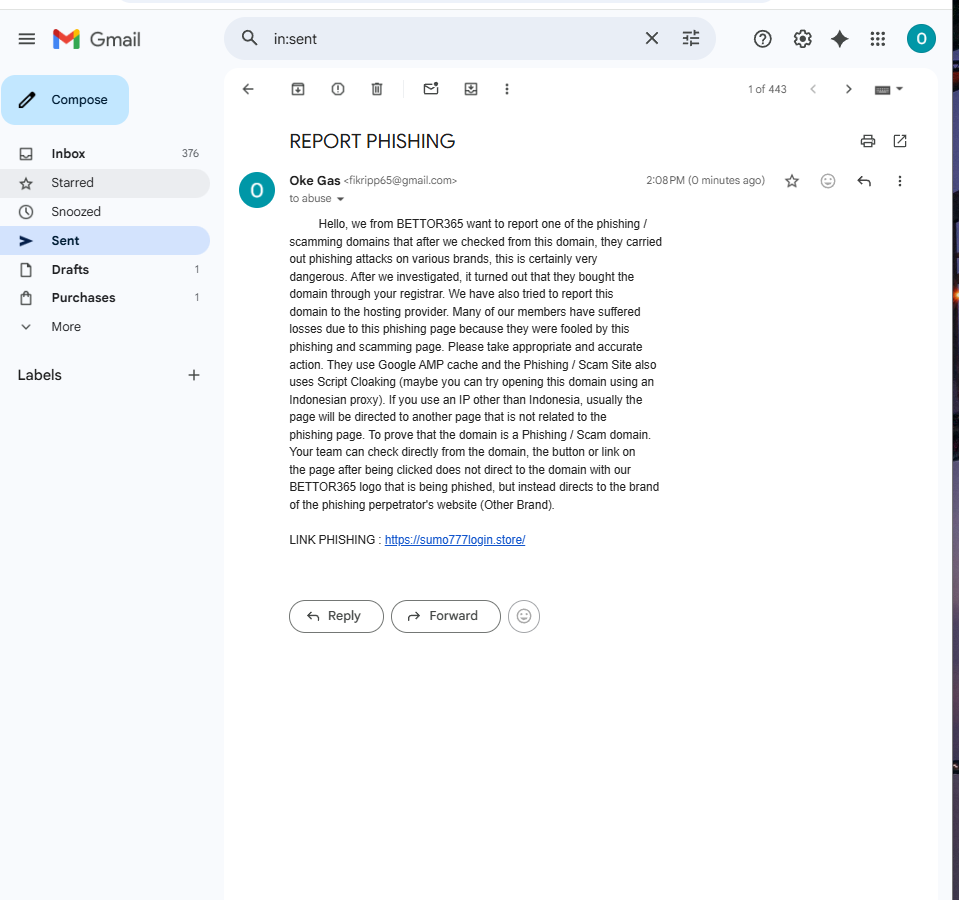Reply using the header arrow icon

[864, 181]
